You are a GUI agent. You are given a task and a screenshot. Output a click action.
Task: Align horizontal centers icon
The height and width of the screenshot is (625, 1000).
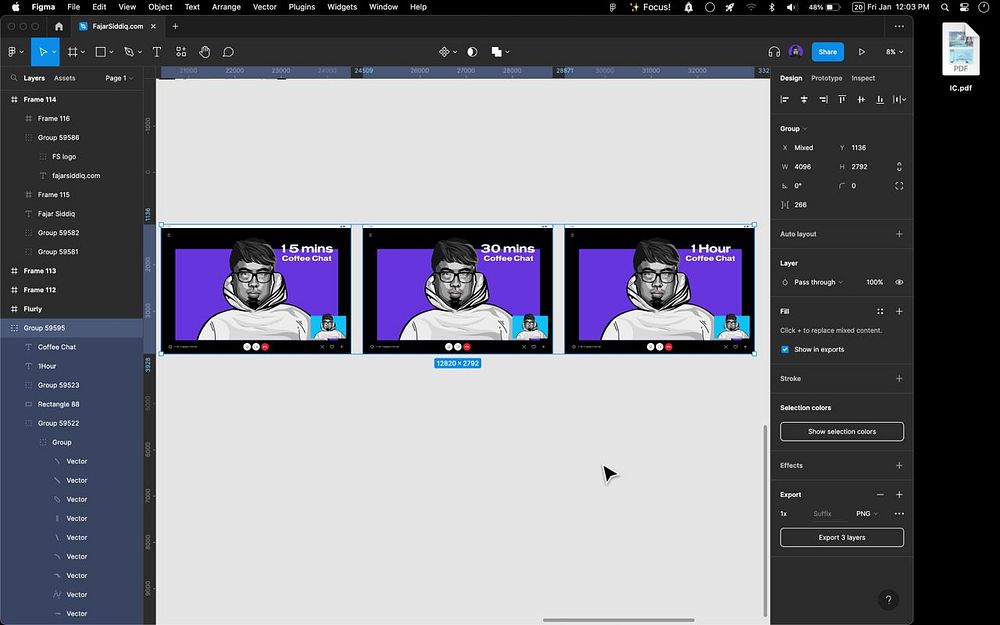[804, 99]
